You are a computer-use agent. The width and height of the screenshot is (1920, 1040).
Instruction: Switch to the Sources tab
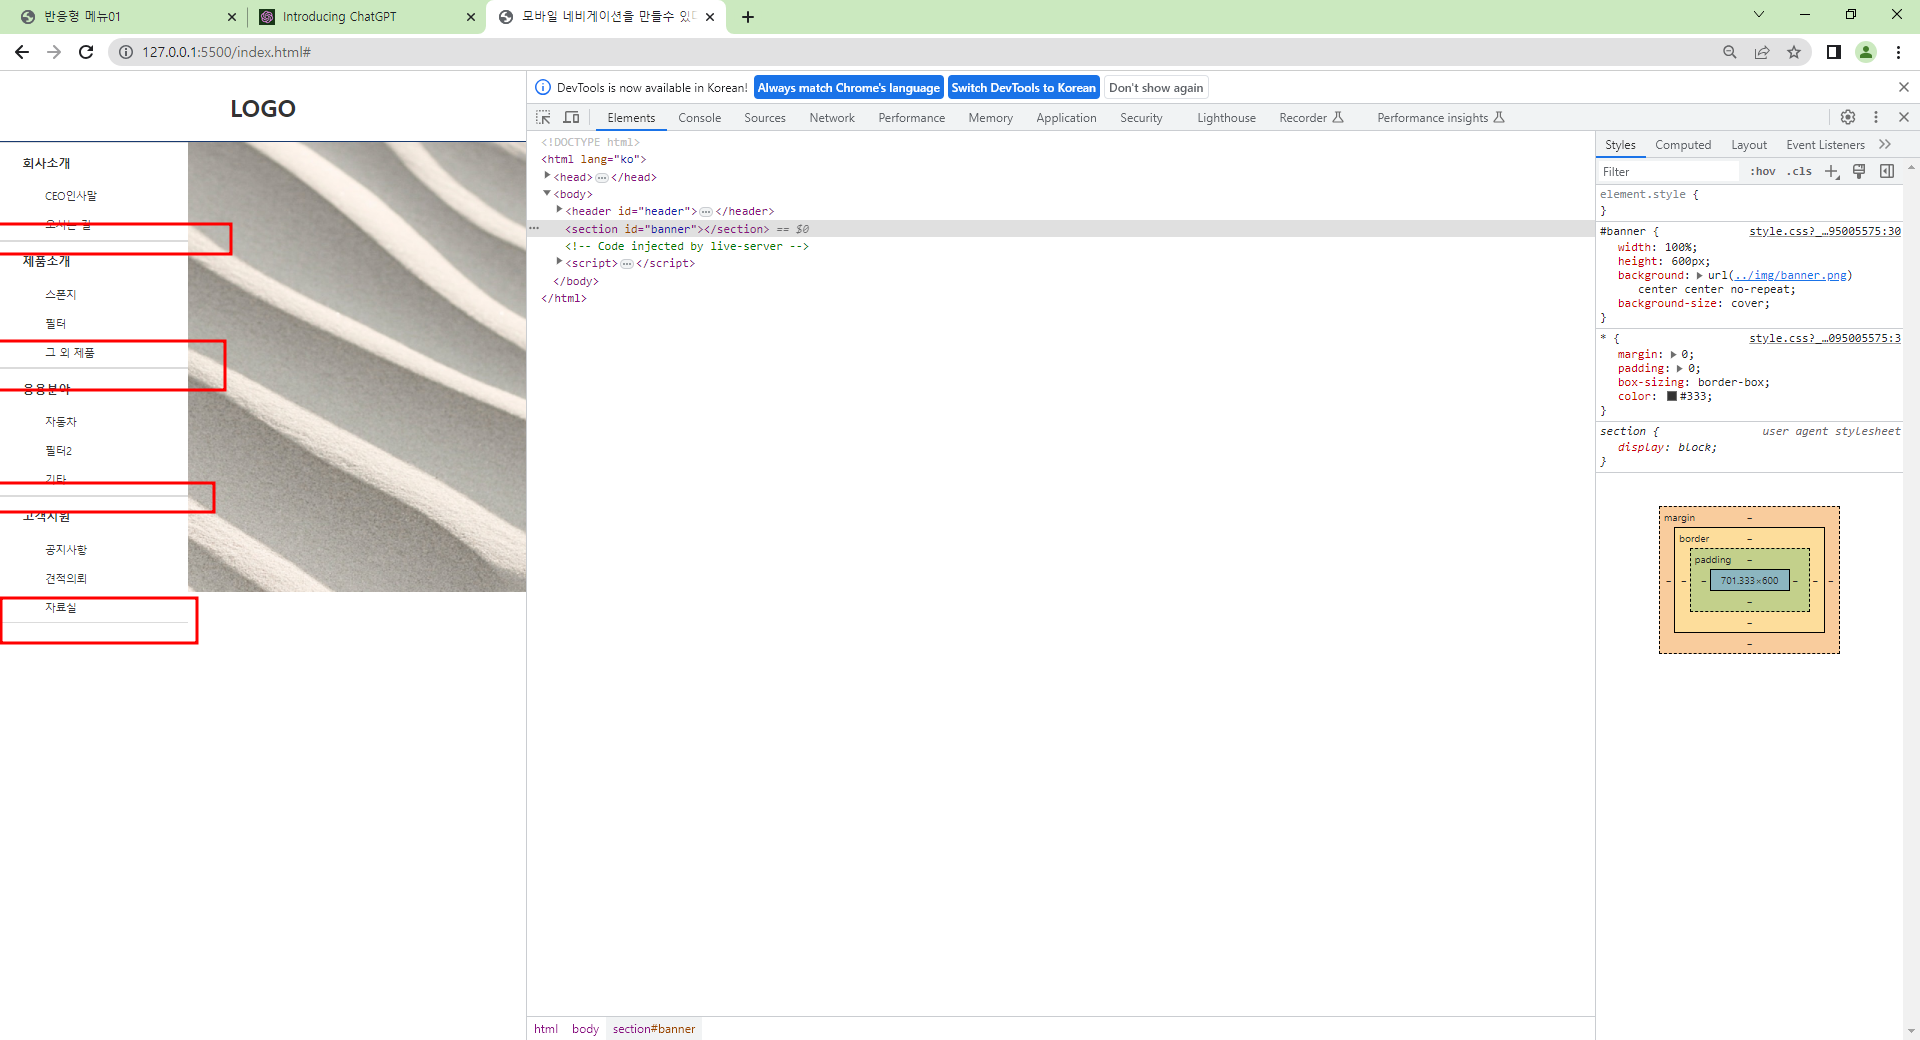coord(765,117)
